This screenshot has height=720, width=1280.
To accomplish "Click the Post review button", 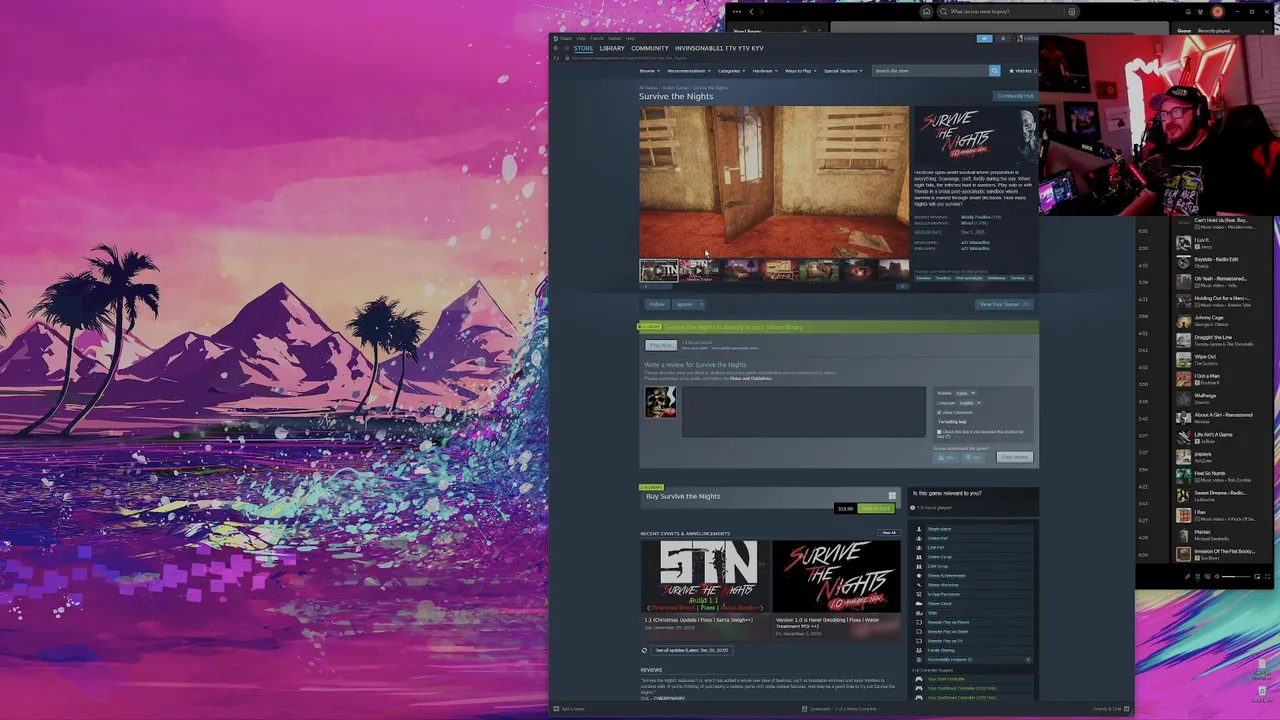I will [x=1014, y=457].
